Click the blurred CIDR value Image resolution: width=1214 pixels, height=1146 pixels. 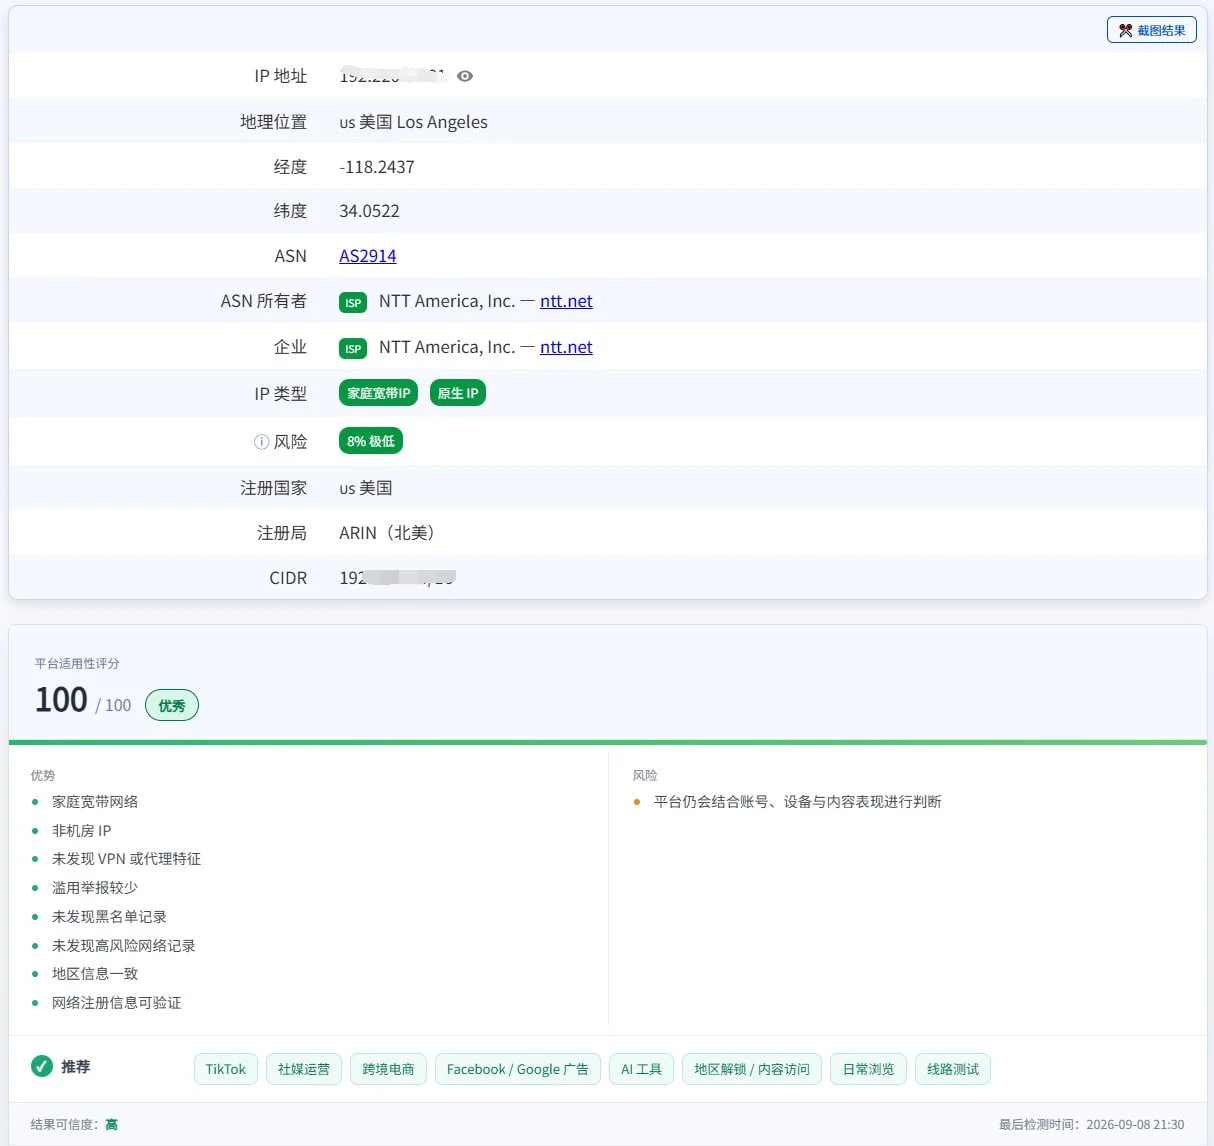coord(397,578)
